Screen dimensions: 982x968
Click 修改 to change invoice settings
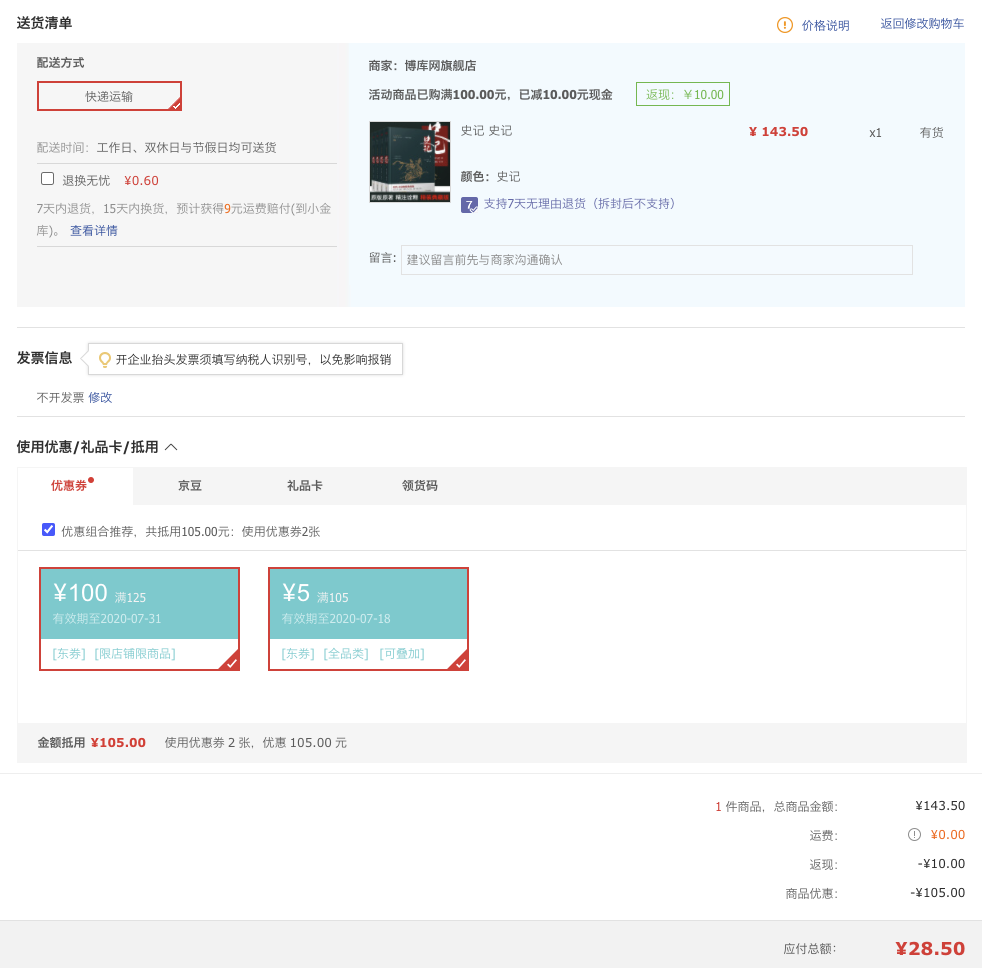click(x=100, y=398)
